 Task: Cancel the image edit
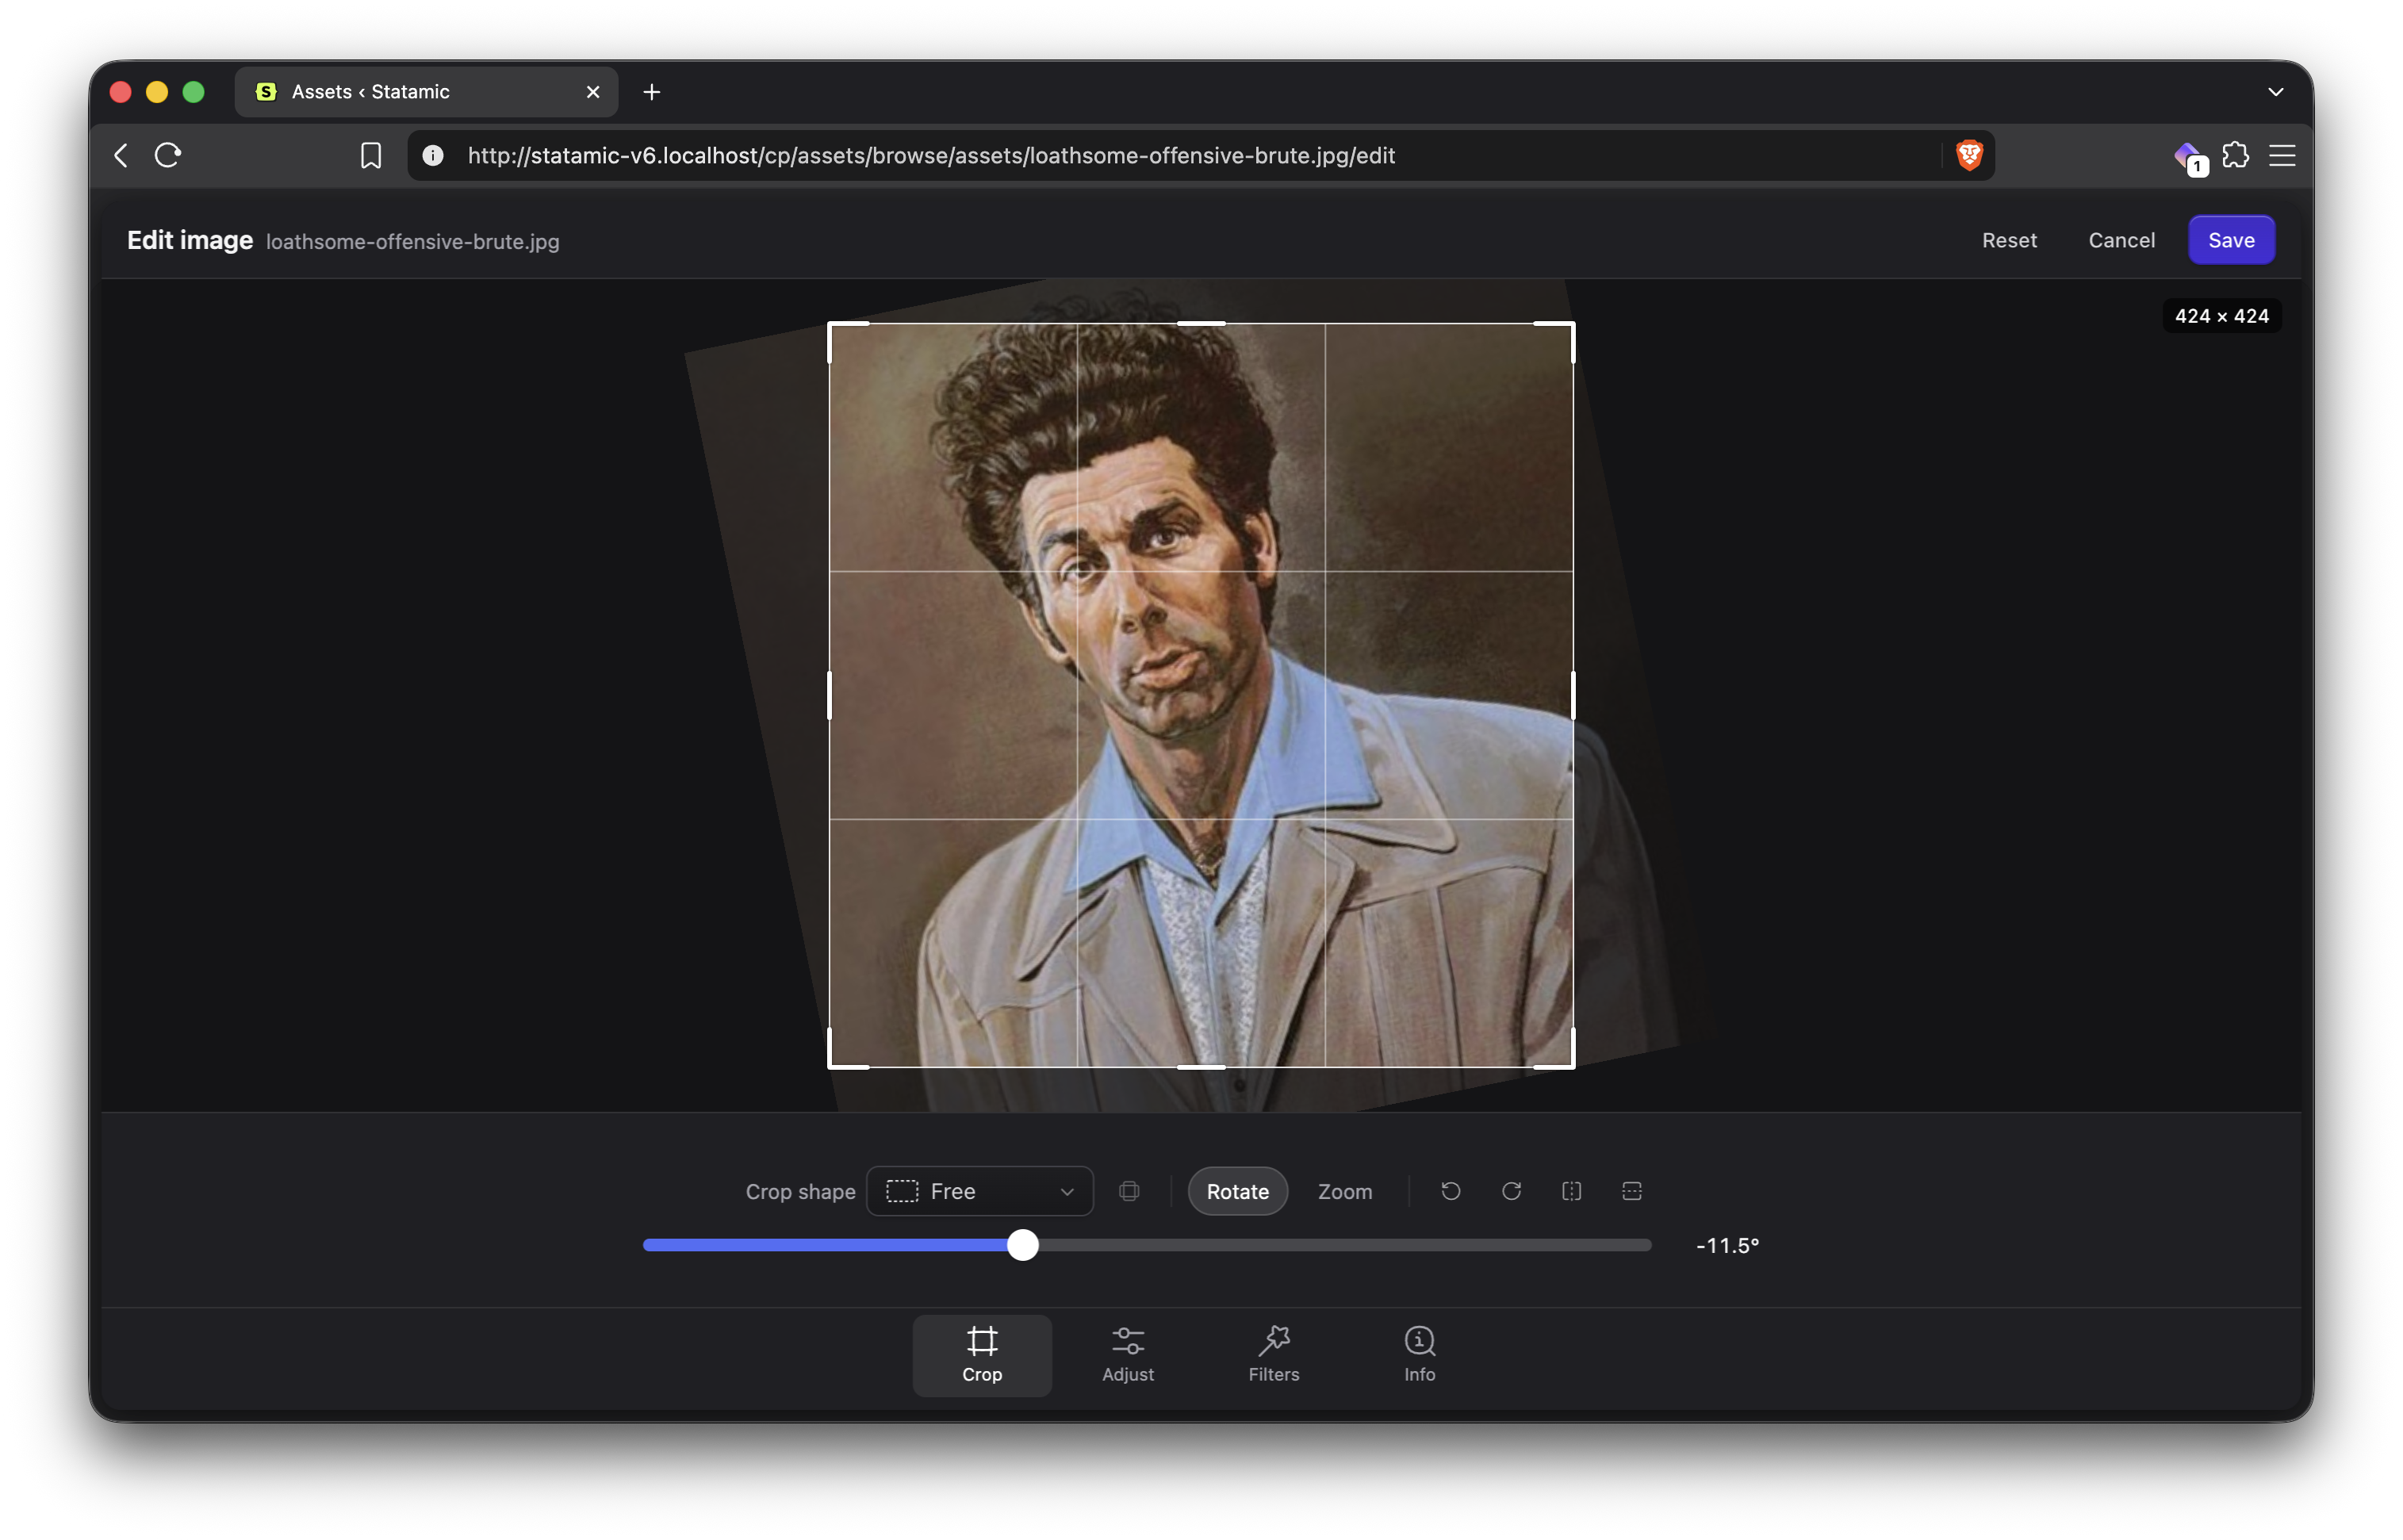[x=2120, y=240]
